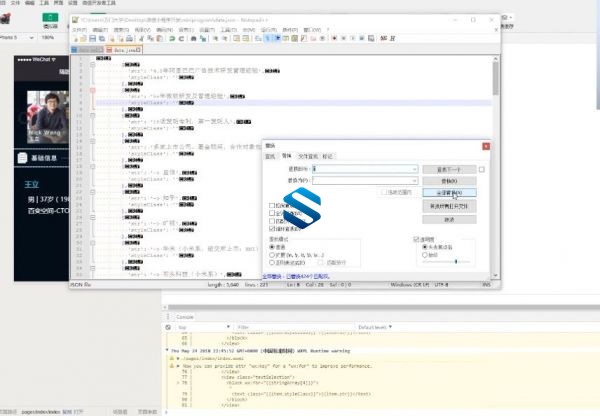Open the 100% zoom dropdown in simulator

[x=48, y=38]
